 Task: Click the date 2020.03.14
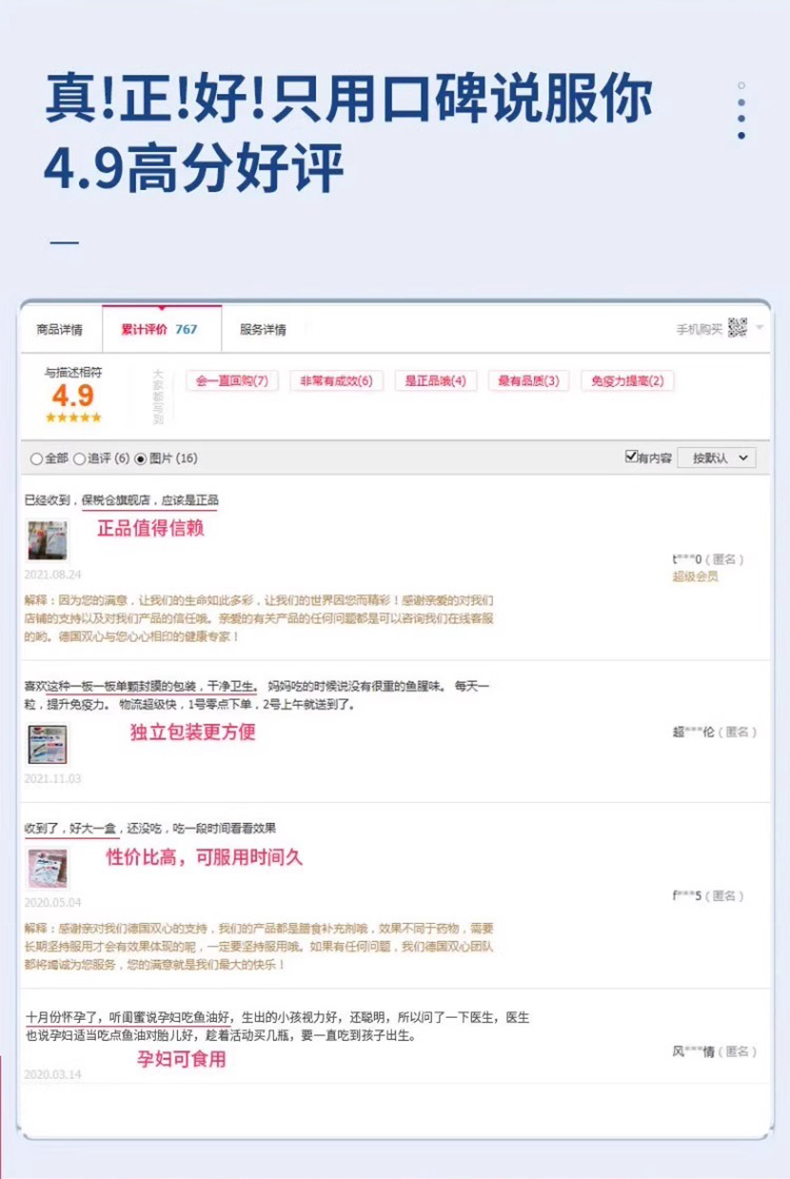(53, 1074)
